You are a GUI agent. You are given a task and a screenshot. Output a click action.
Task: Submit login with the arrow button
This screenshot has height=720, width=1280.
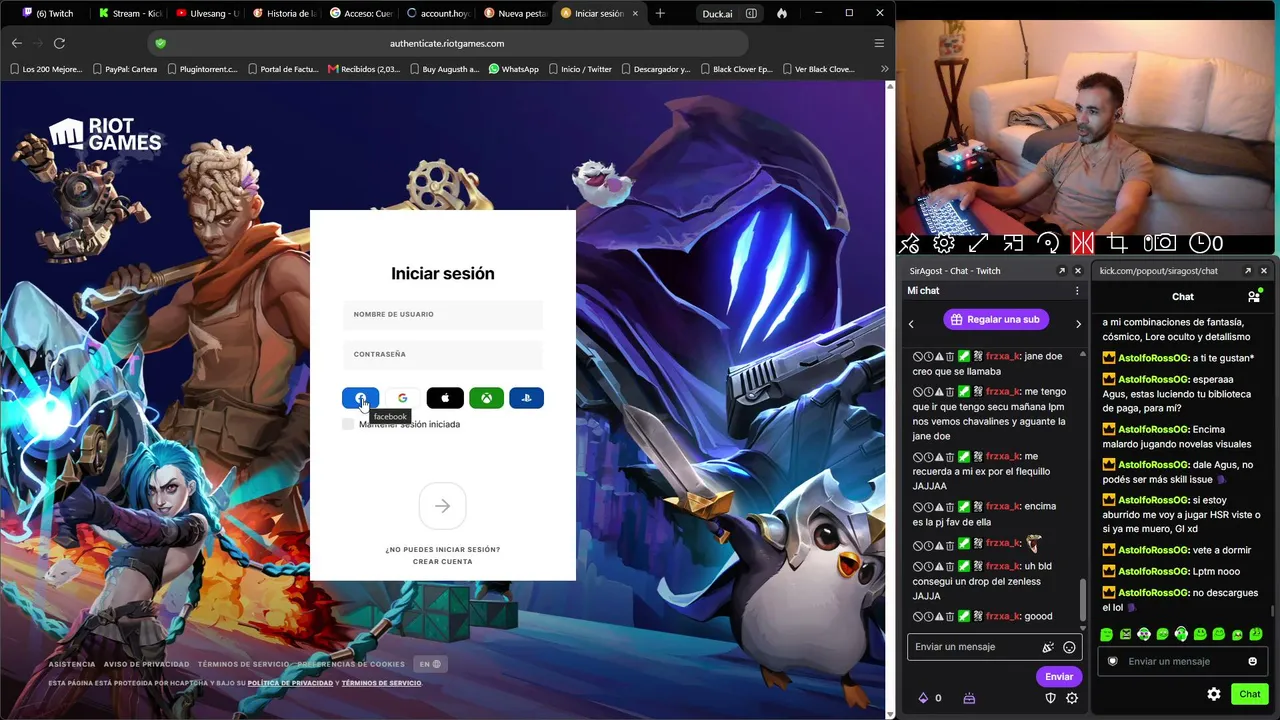click(x=443, y=506)
